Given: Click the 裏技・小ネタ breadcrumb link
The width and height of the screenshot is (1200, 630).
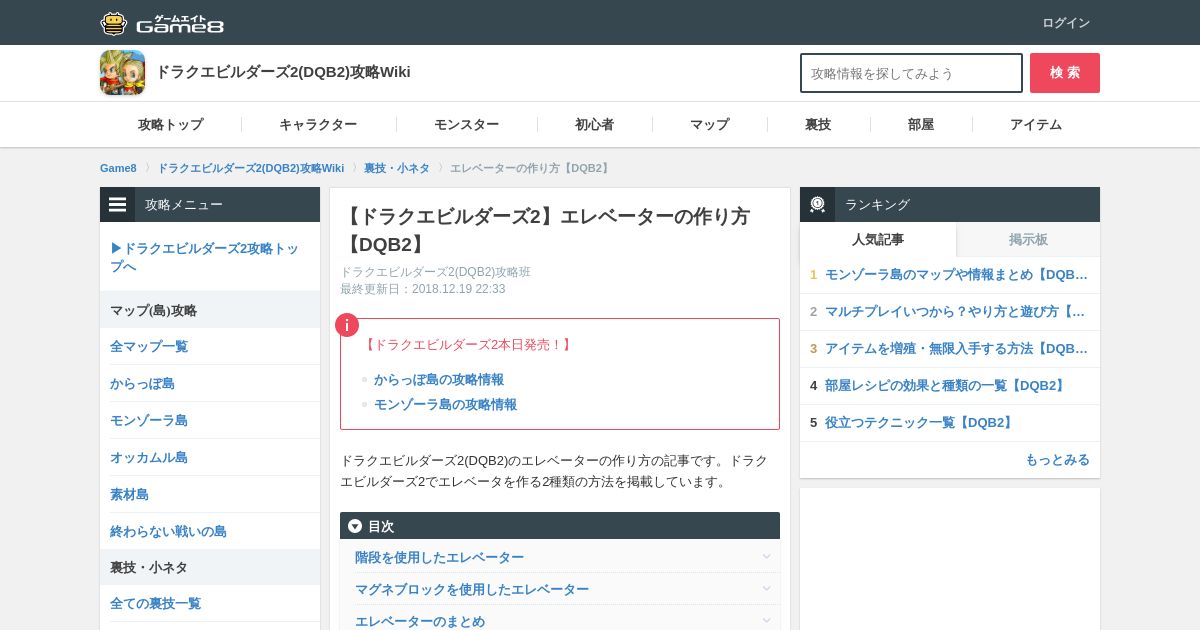Looking at the screenshot, I should (x=397, y=168).
